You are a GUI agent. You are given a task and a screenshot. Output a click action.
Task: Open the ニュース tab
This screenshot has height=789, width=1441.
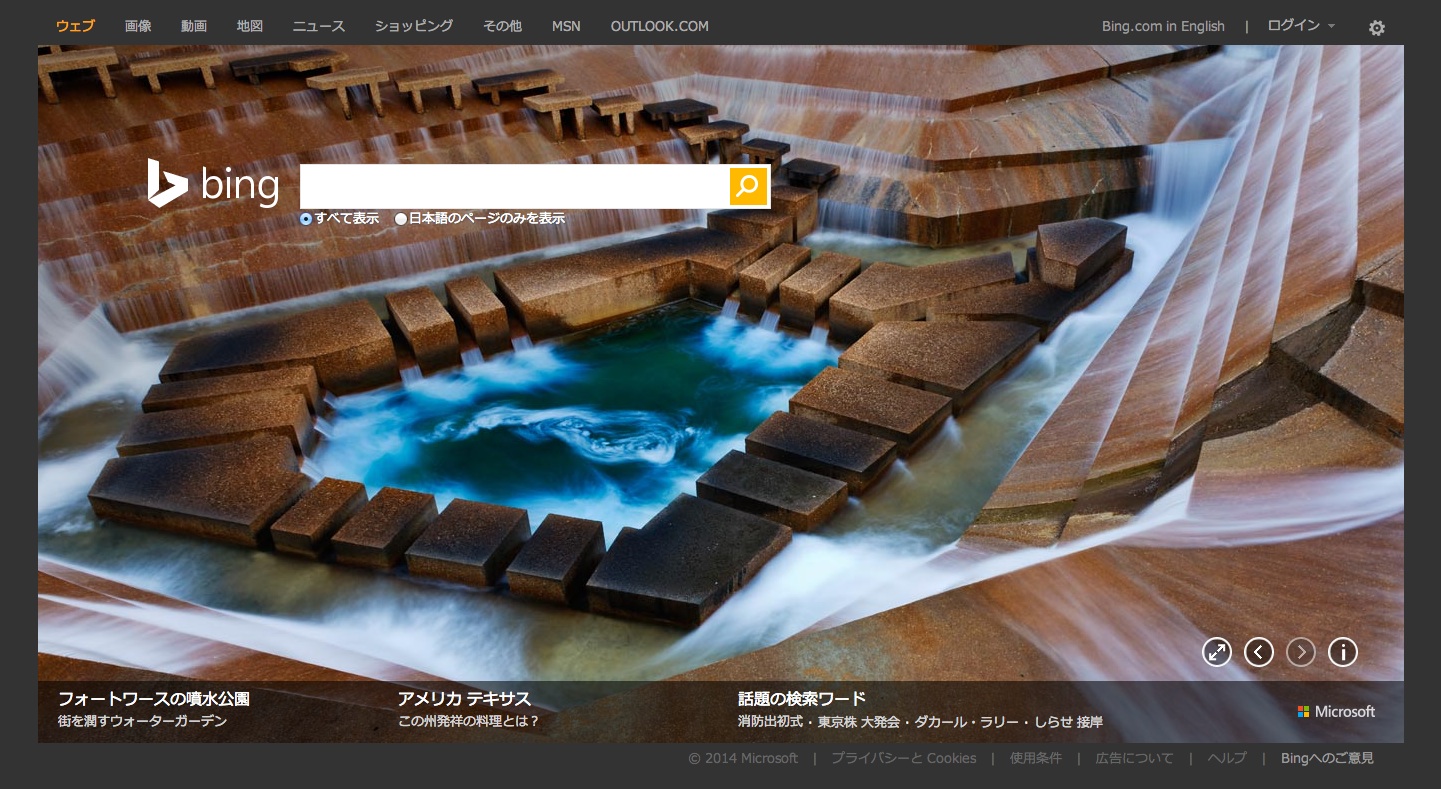click(x=318, y=26)
